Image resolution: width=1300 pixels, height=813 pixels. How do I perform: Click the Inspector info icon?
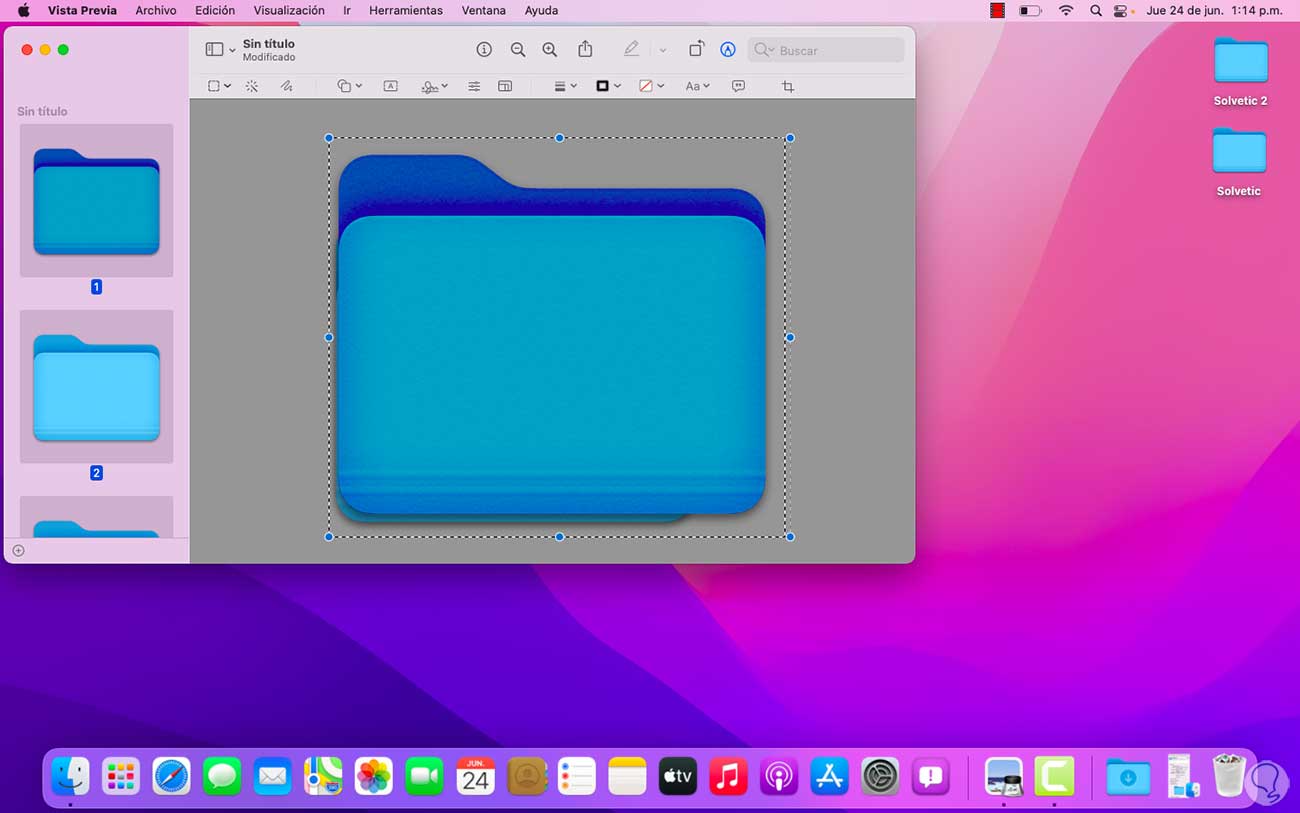click(484, 50)
